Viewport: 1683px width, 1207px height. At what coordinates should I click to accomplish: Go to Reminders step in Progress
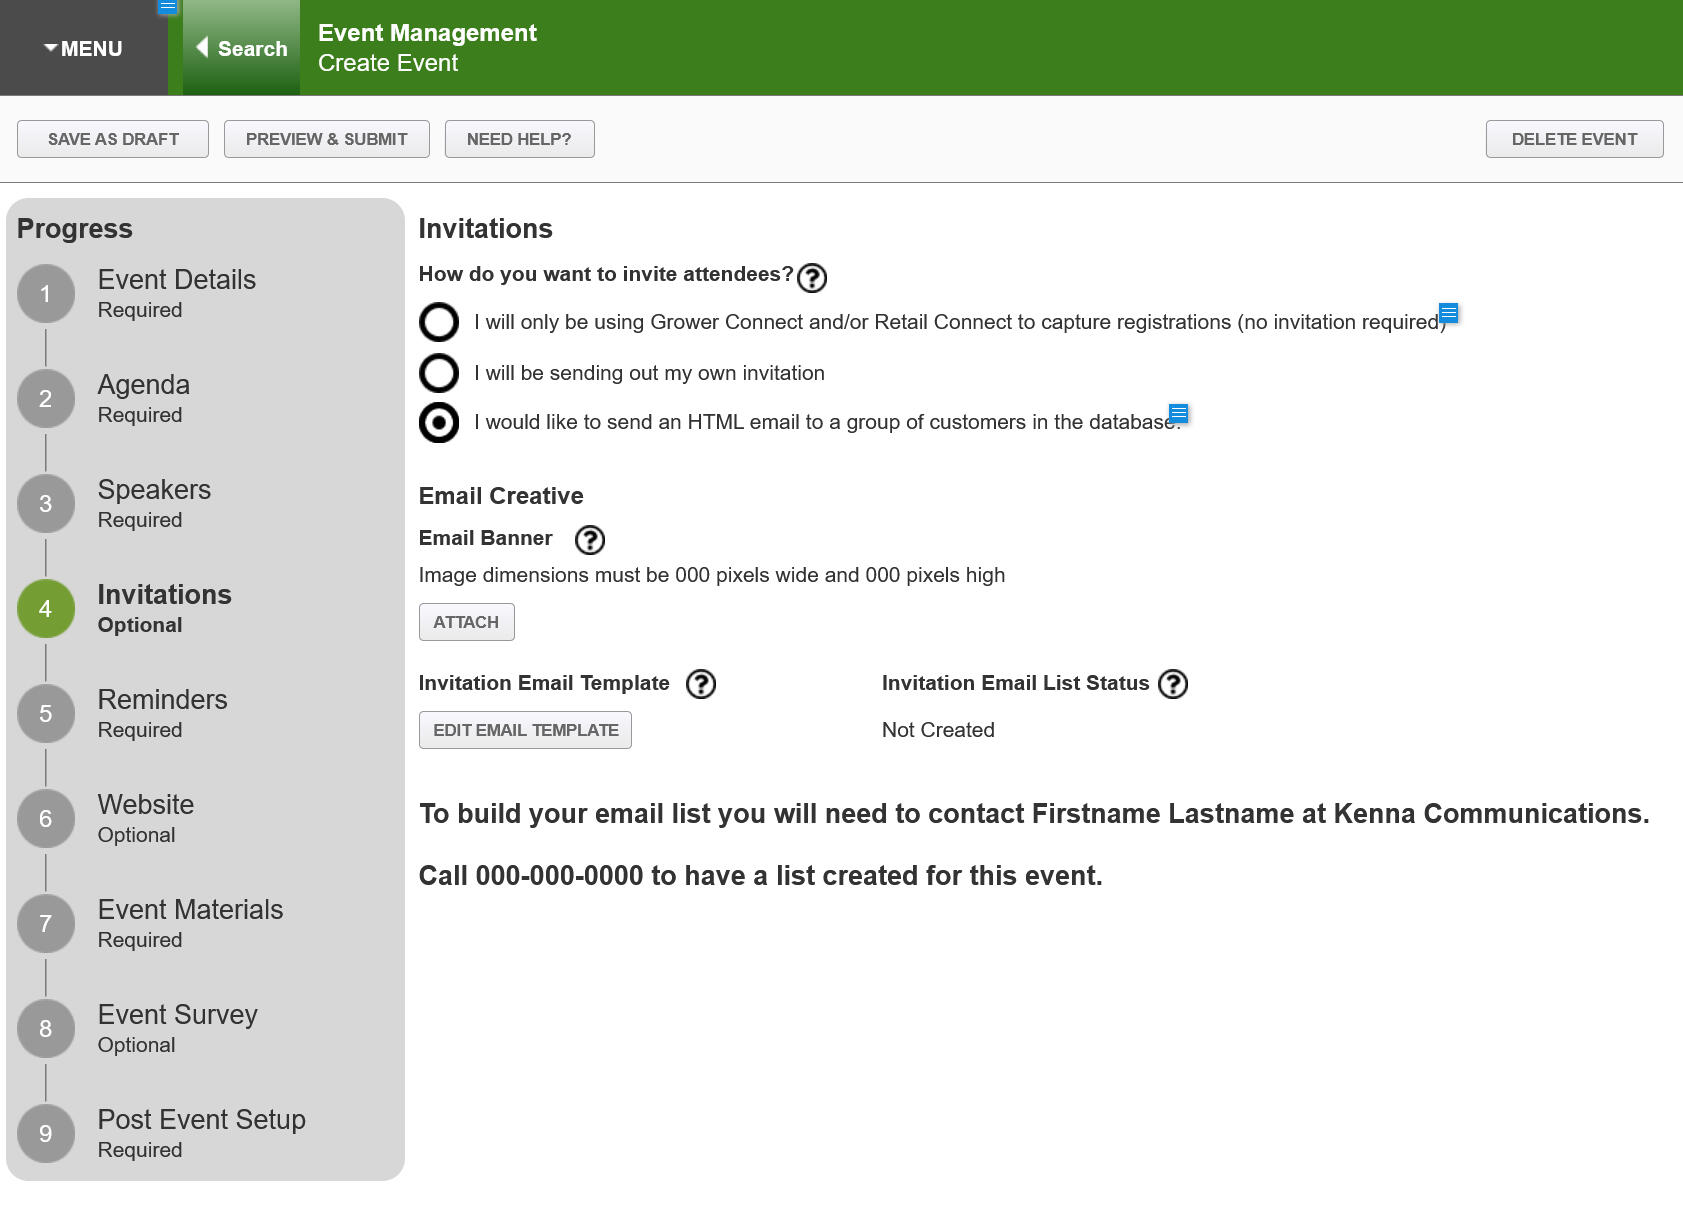click(162, 700)
